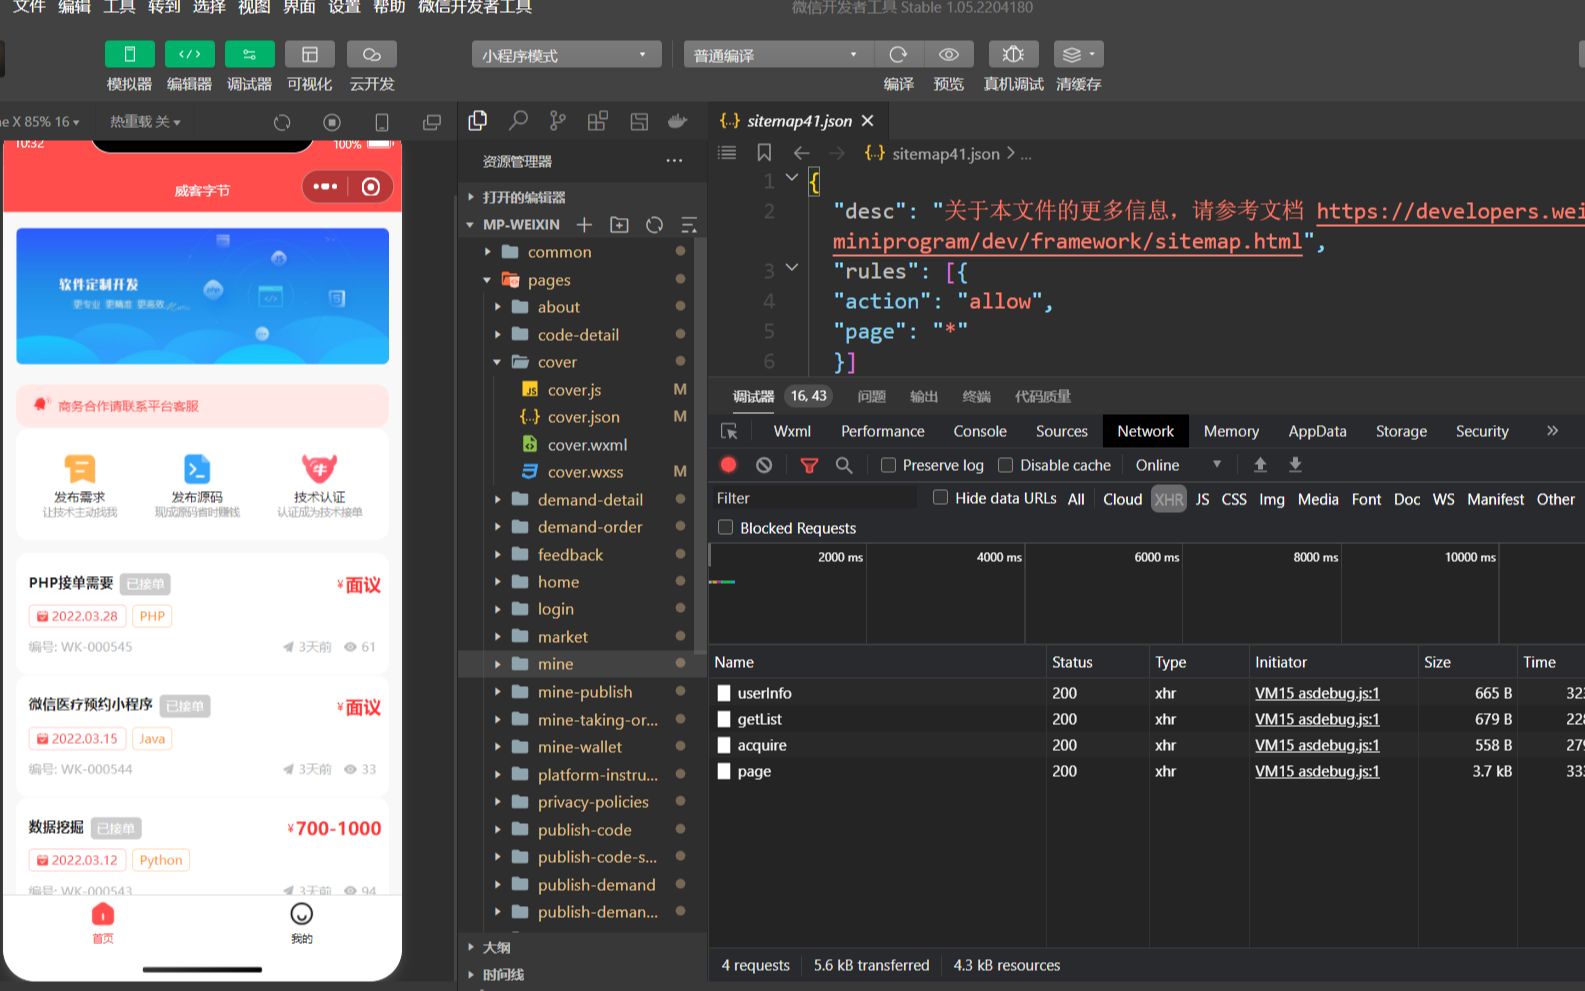The image size is (1585, 991).
Task: Switch to the Storage tab
Action: coord(1401,431)
